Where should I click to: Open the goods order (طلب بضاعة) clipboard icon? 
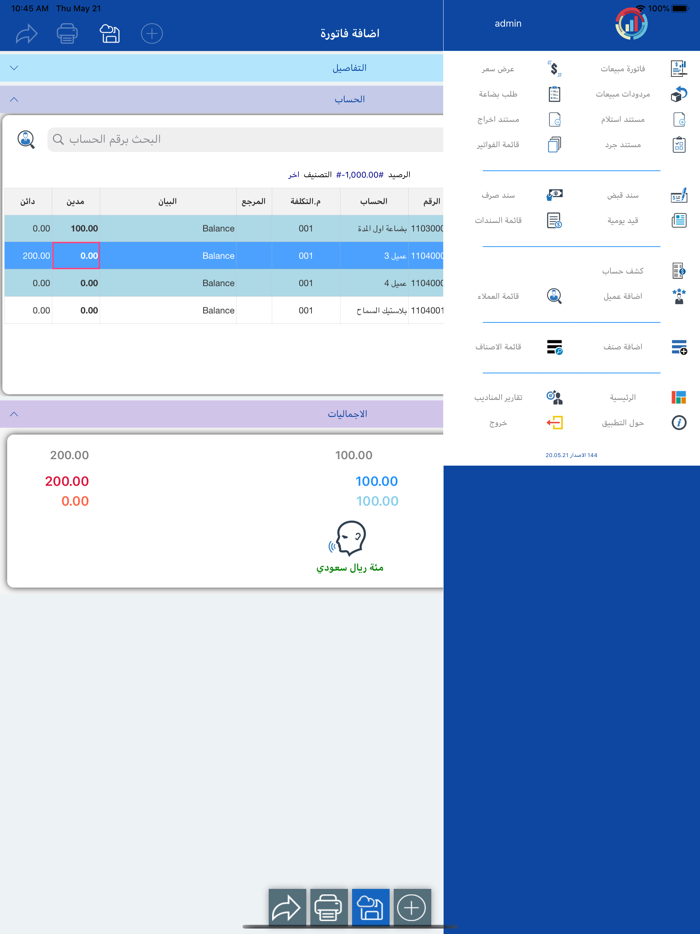tap(555, 94)
